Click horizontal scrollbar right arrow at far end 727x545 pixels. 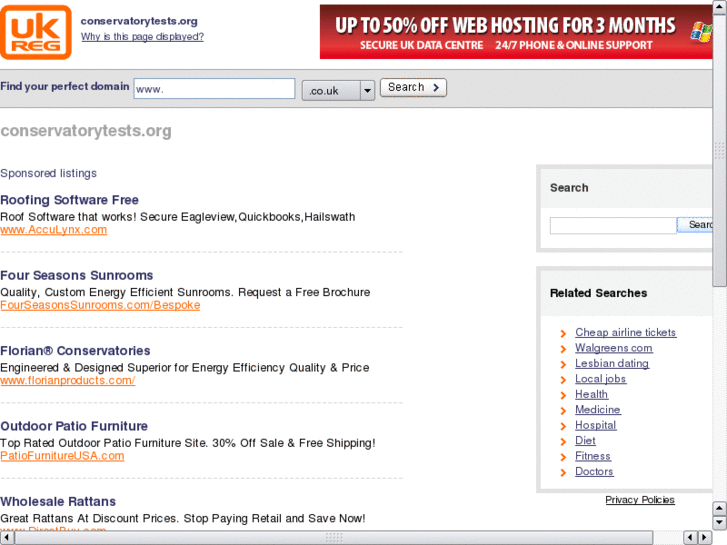tap(705, 537)
